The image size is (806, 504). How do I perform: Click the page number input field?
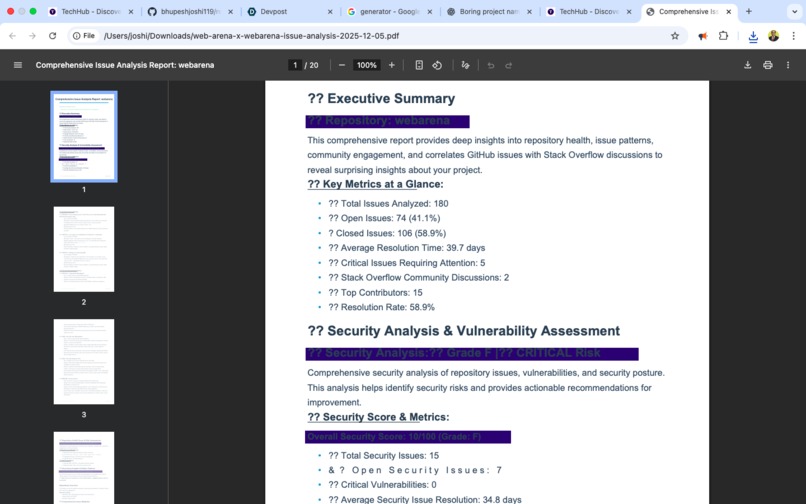coord(295,65)
